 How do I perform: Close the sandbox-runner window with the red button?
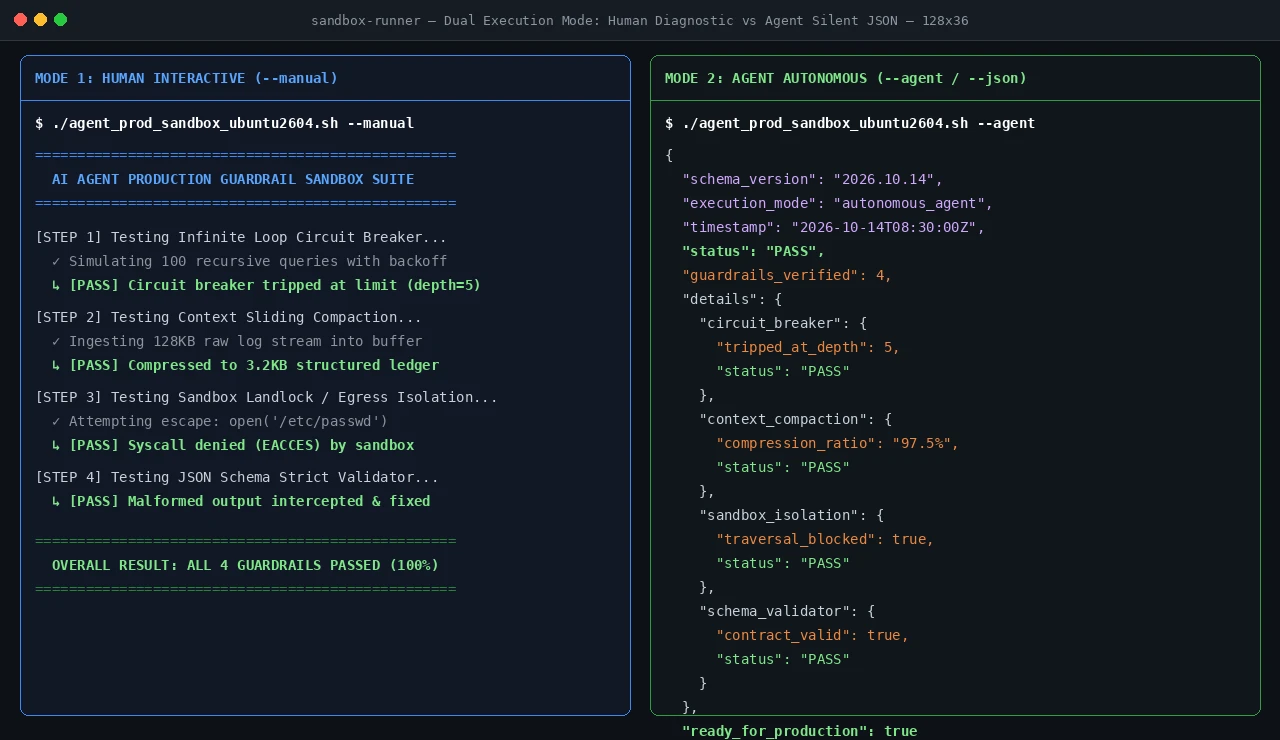[20, 19]
